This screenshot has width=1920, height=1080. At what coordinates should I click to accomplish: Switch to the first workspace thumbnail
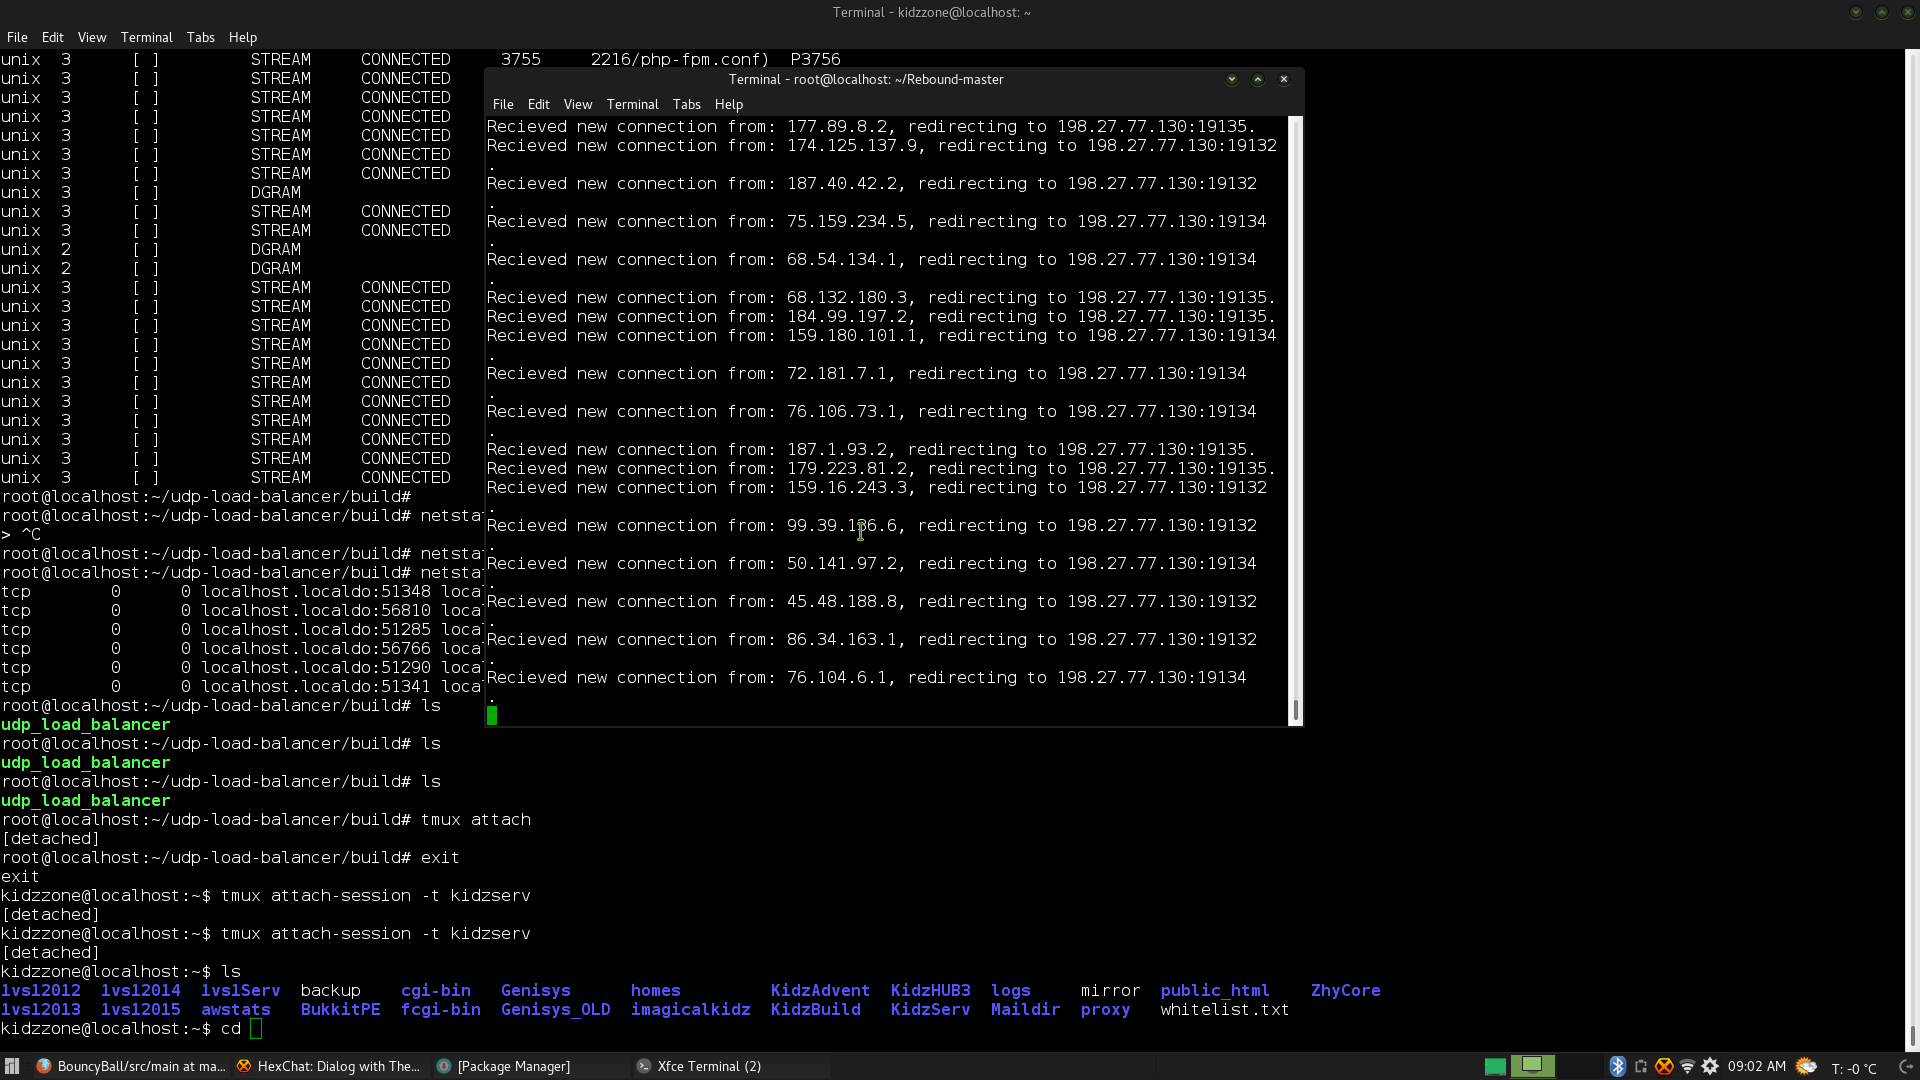point(1495,1066)
